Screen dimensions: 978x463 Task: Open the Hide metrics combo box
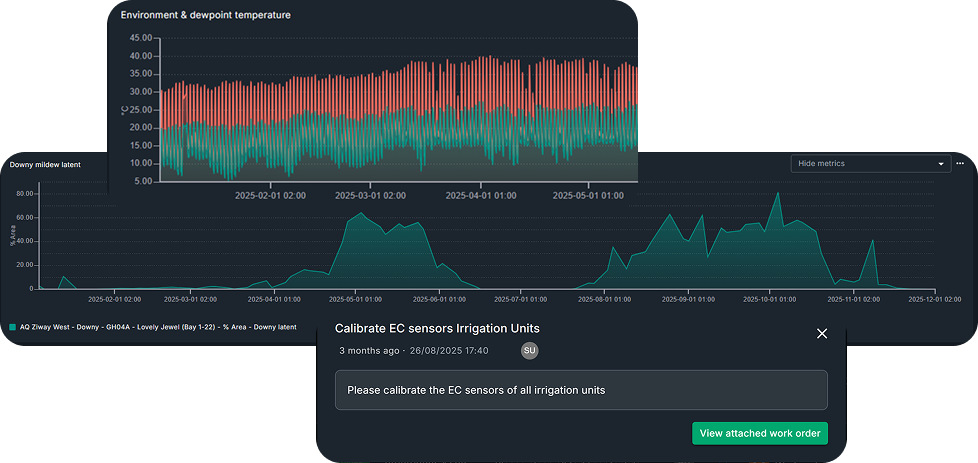(x=868, y=164)
